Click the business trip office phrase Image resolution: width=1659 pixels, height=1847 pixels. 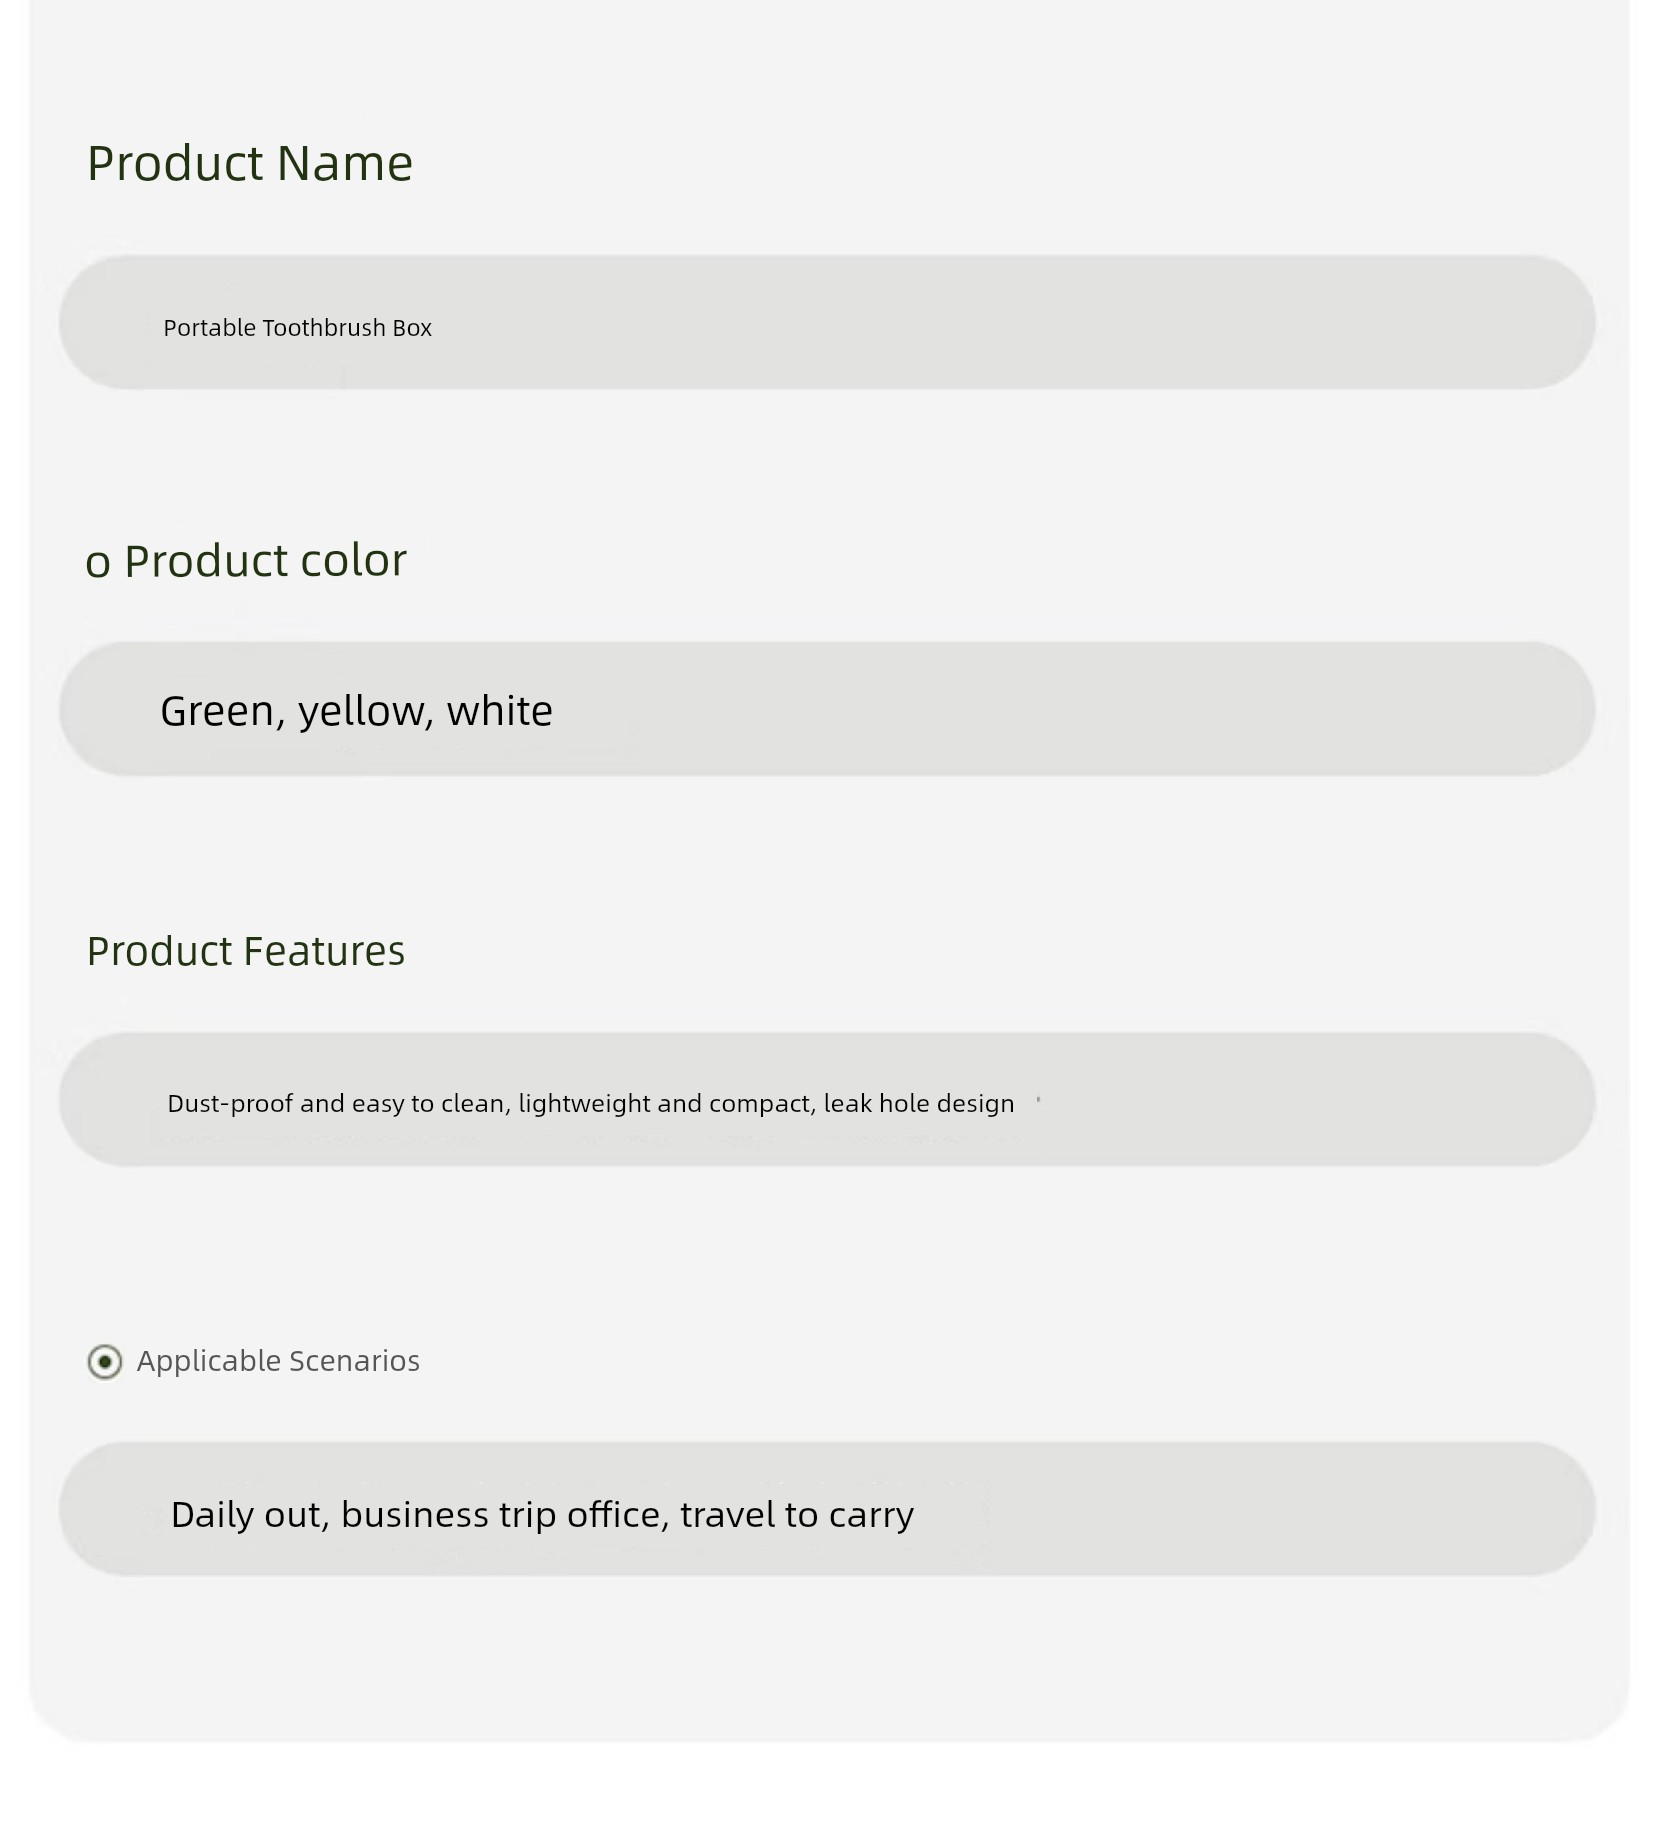click(x=503, y=1515)
